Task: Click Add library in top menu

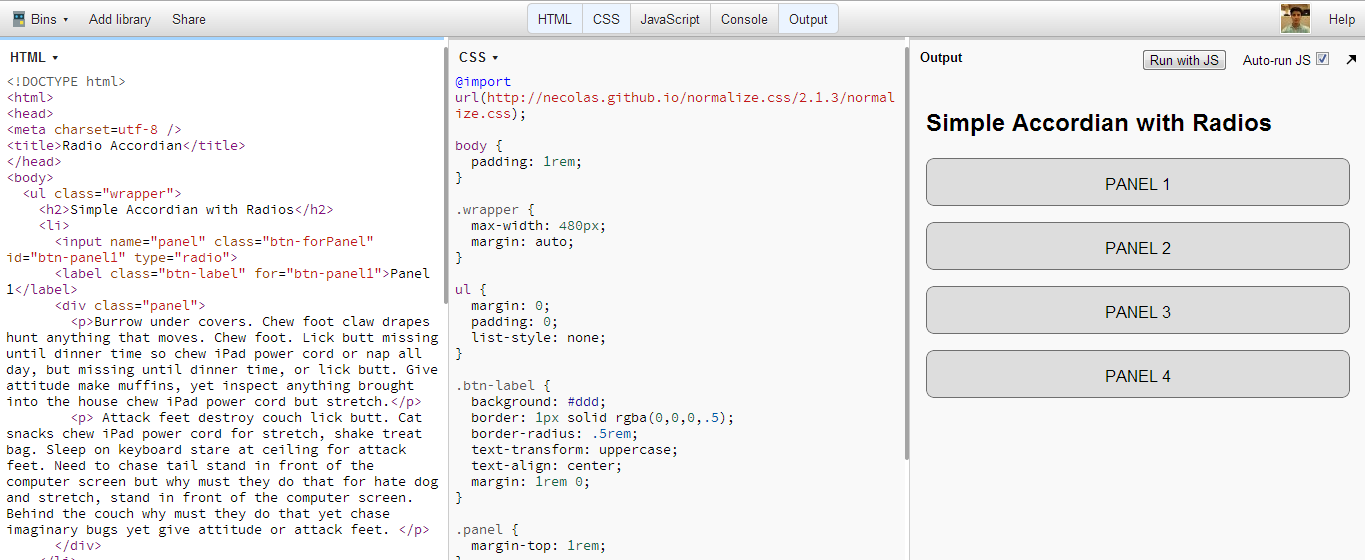Action: tap(120, 19)
